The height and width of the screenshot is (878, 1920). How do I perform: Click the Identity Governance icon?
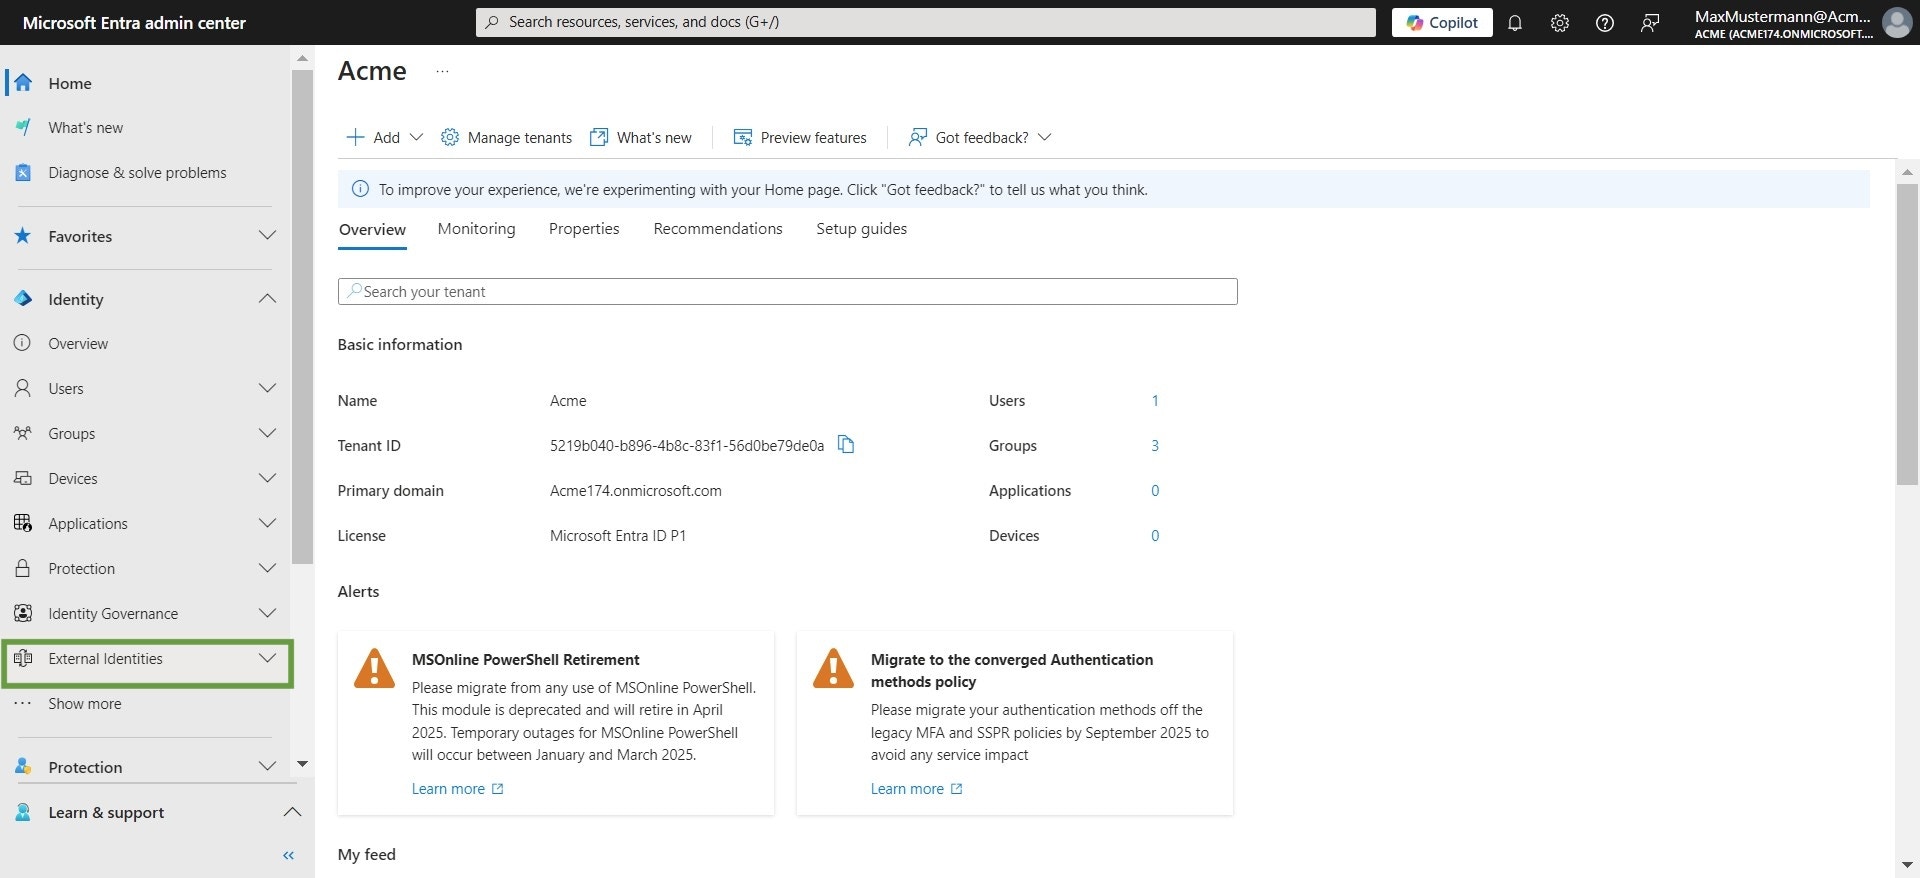click(23, 613)
